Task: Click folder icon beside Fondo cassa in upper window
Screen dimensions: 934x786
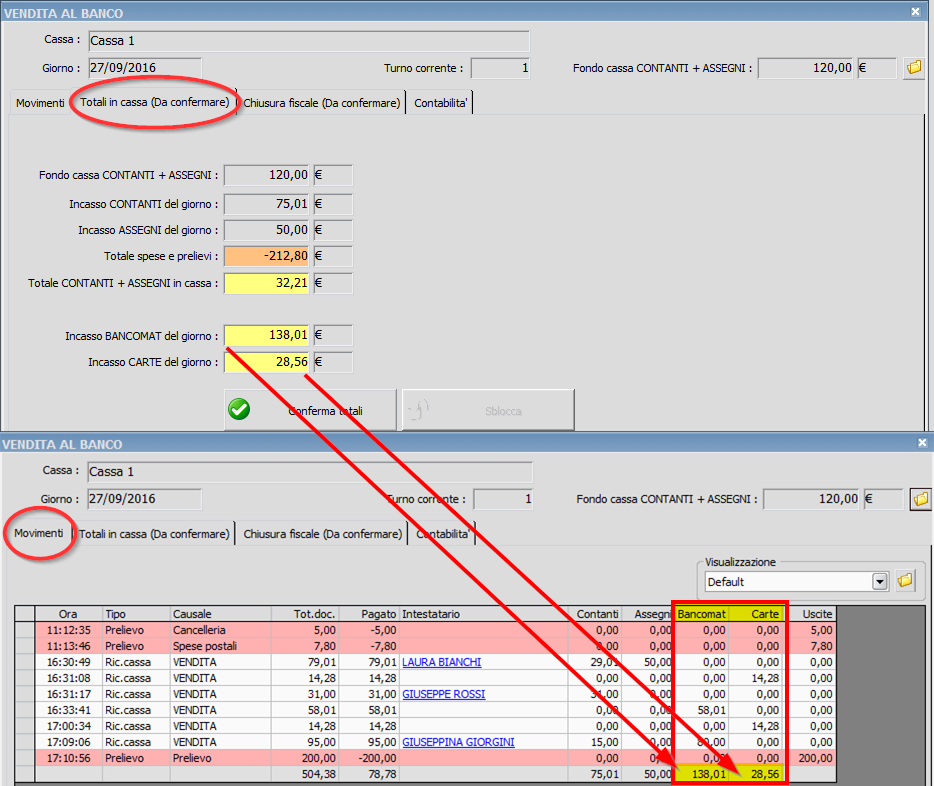Action: (914, 68)
